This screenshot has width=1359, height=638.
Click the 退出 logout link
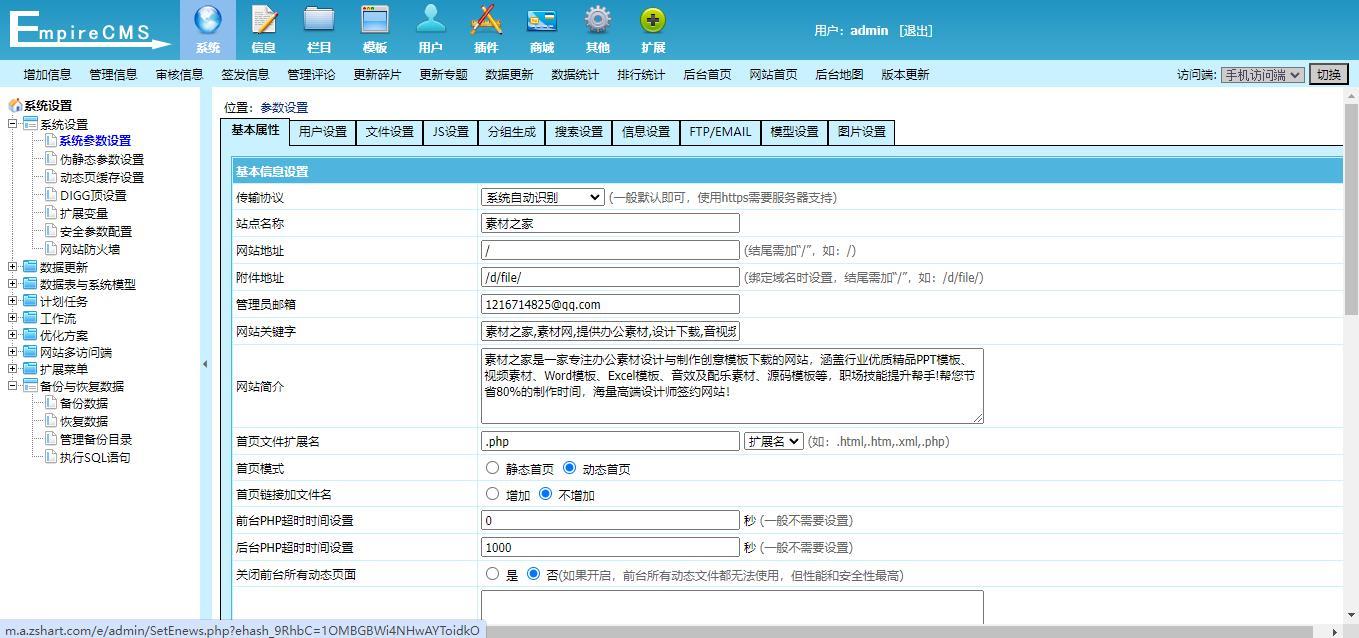coord(915,30)
